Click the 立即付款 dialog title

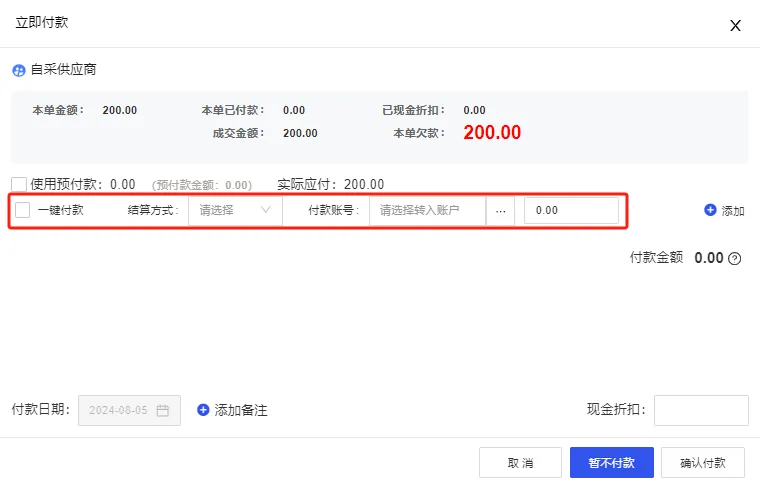[42, 22]
